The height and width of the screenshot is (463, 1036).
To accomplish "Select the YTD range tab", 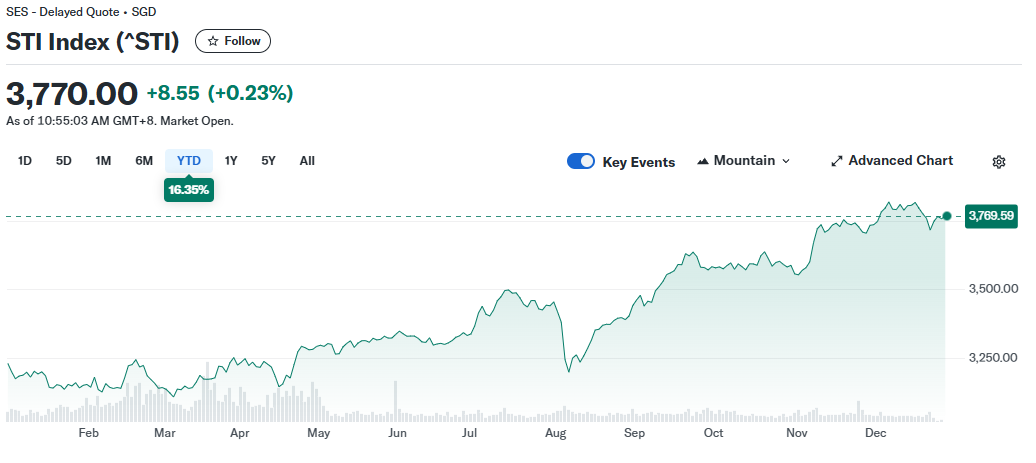I will [x=189, y=161].
